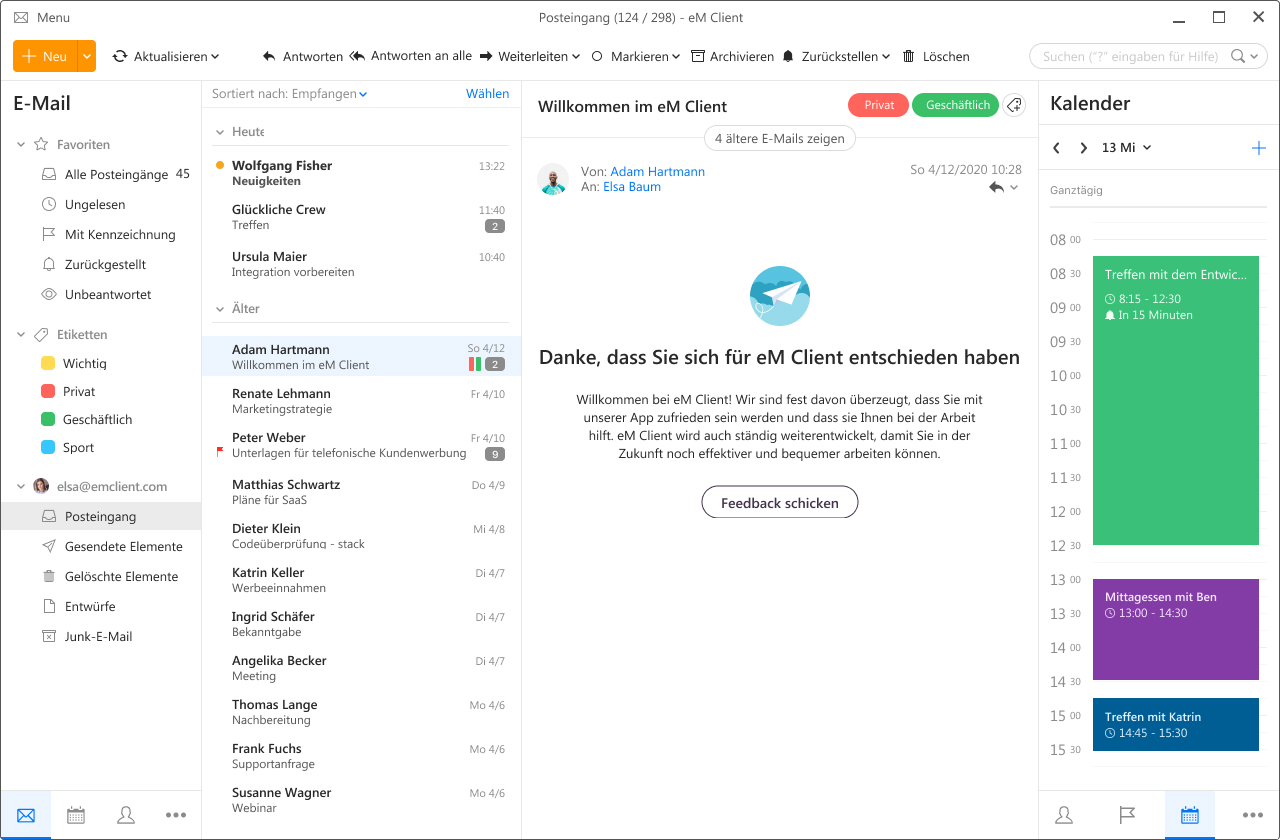The image size is (1280, 840).
Task: Change sort order via Empfangen dropdown
Action: [330, 94]
